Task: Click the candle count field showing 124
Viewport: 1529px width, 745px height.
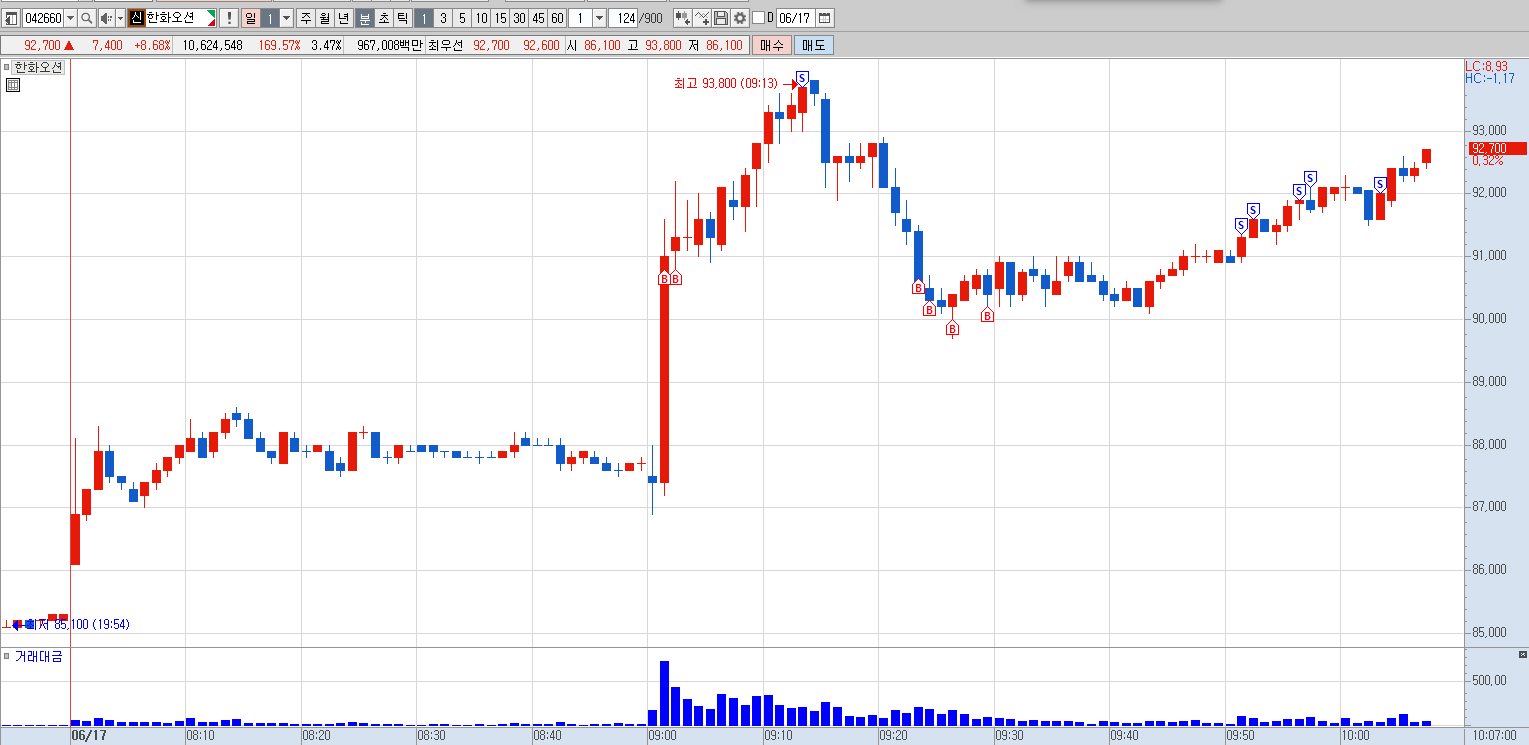Action: (624, 18)
